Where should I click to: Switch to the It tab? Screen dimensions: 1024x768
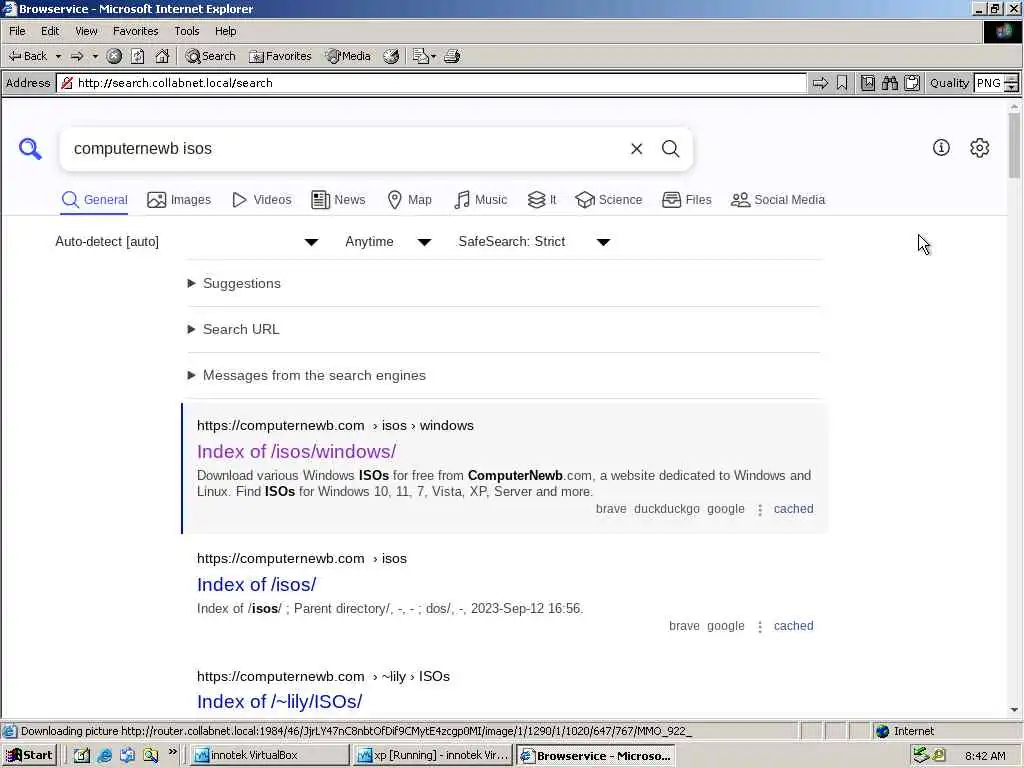(542, 200)
